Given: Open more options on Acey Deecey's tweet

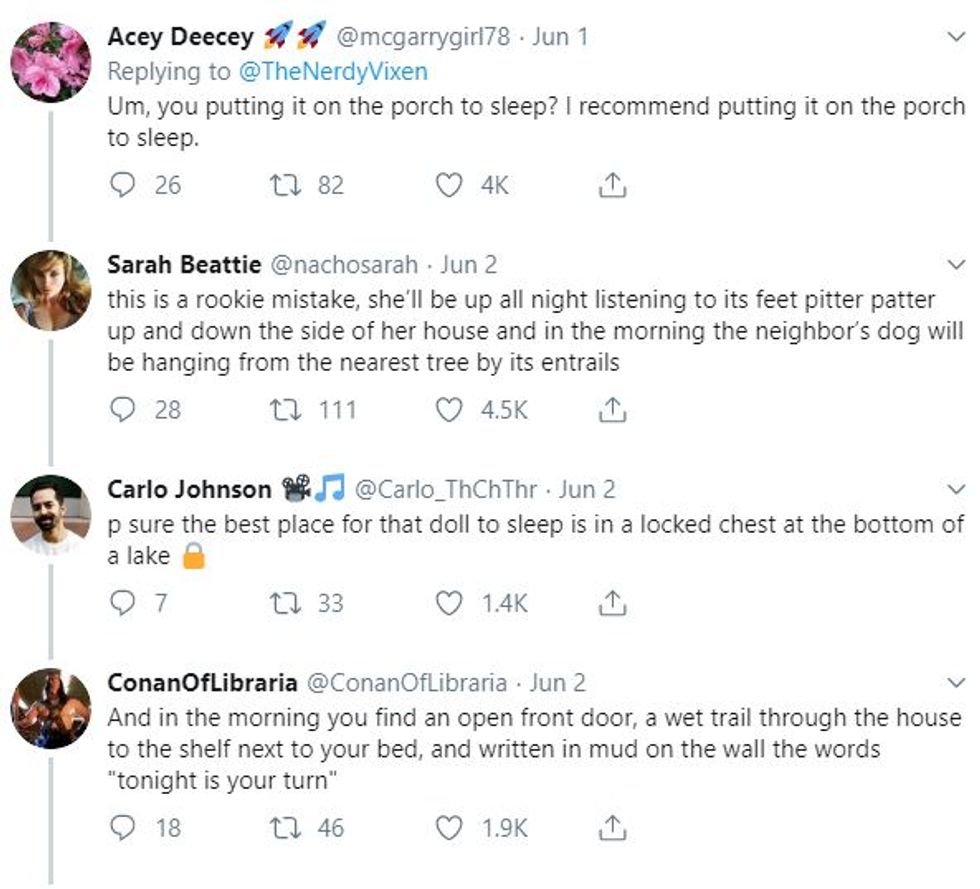Looking at the screenshot, I should 955,38.
